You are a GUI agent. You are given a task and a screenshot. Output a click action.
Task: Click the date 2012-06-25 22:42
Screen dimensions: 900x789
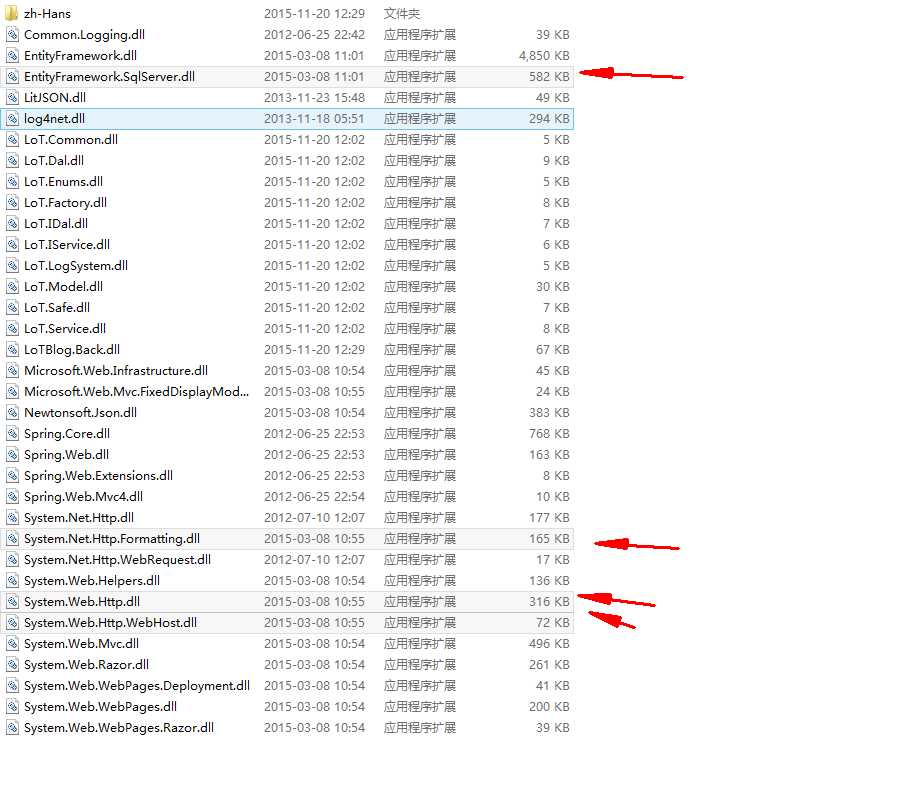[314, 34]
